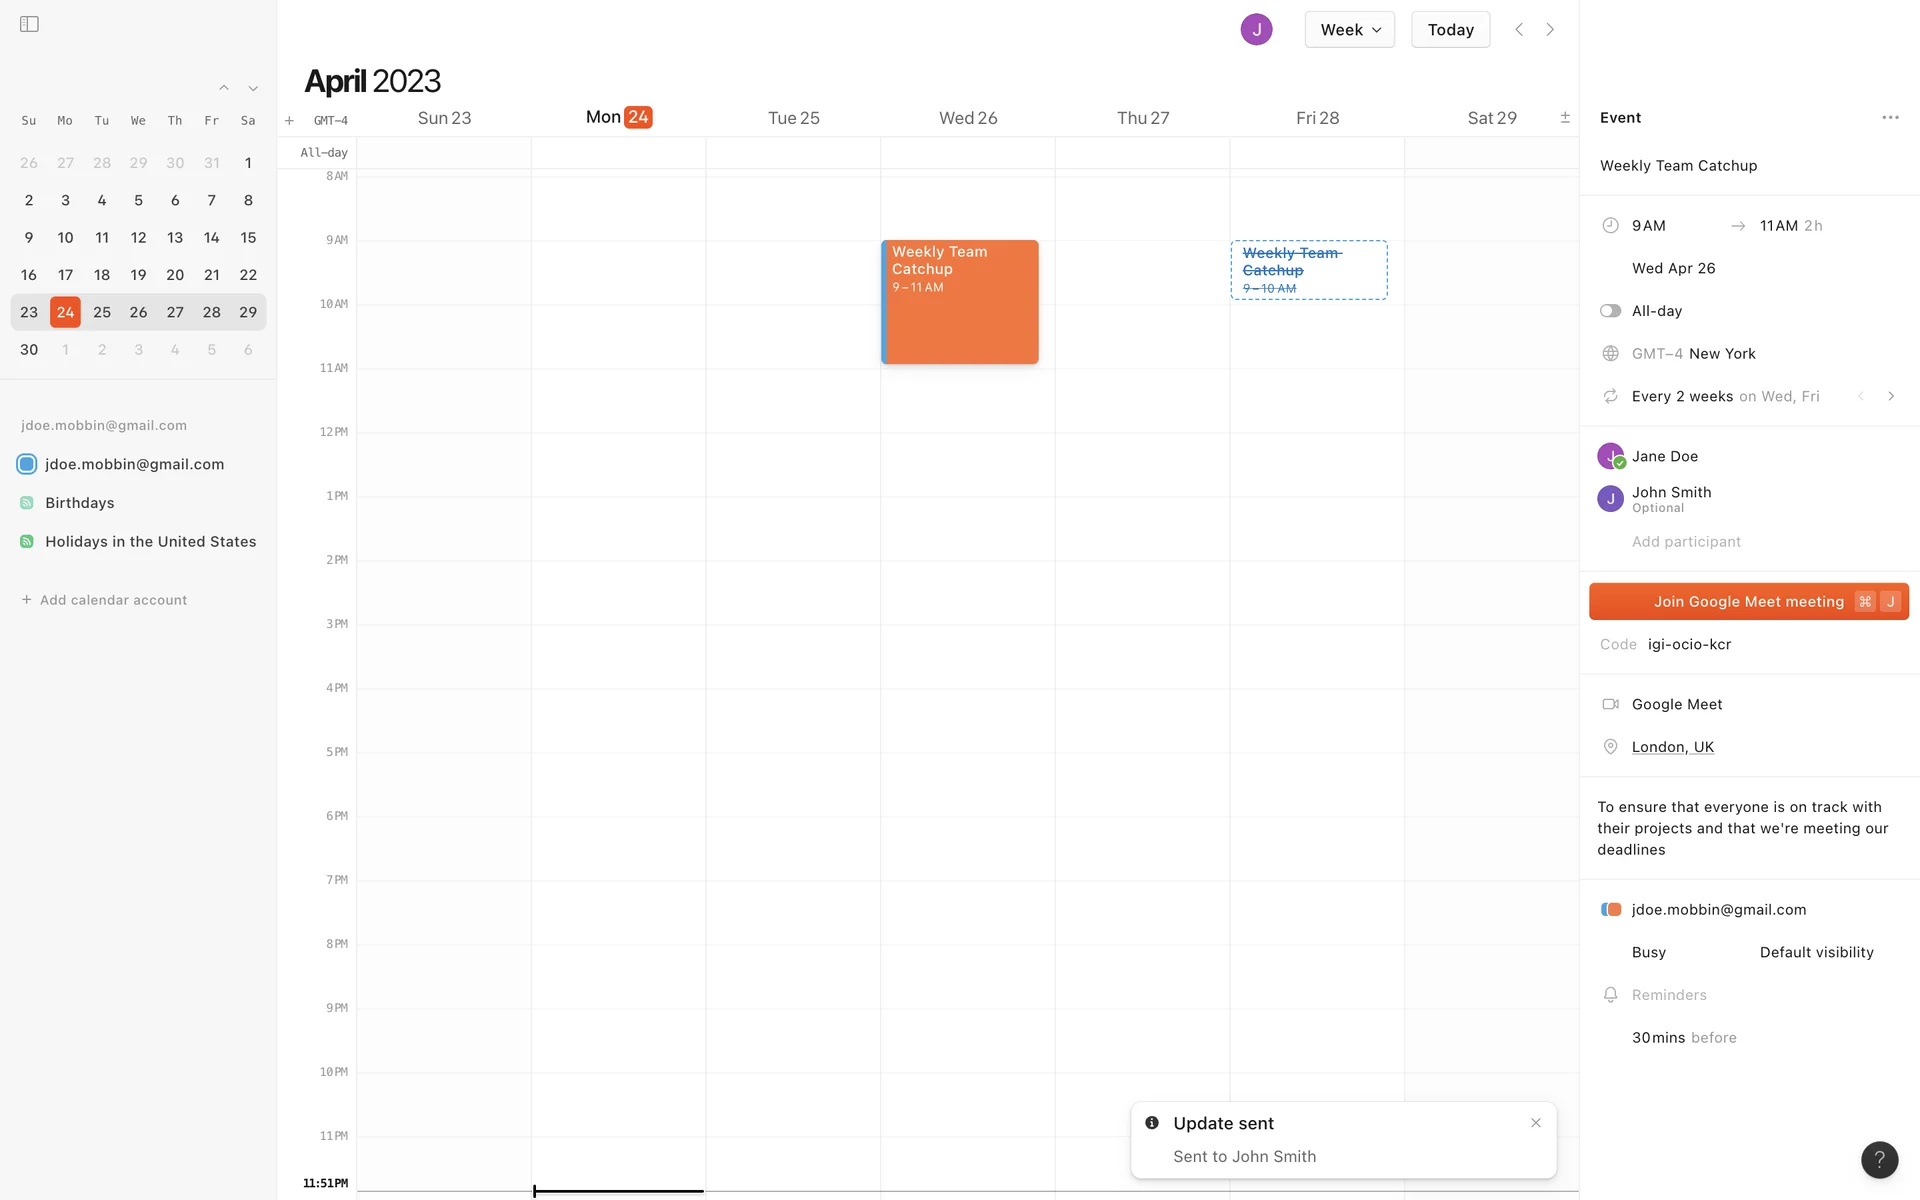The image size is (1920, 1200).
Task: Toggle the sidebar panel icon
Action: tap(29, 24)
